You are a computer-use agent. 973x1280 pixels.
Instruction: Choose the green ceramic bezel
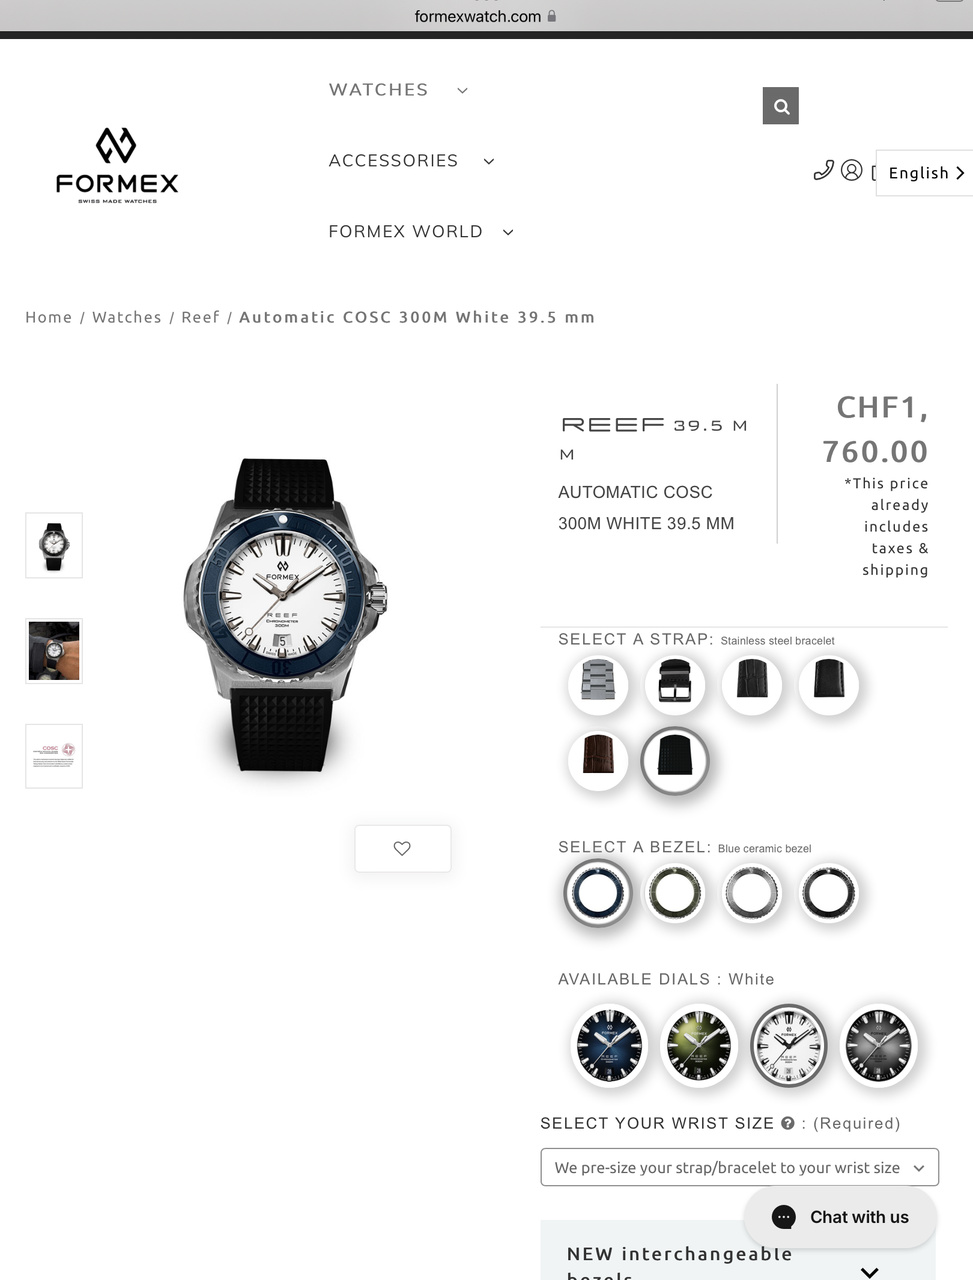(x=675, y=892)
